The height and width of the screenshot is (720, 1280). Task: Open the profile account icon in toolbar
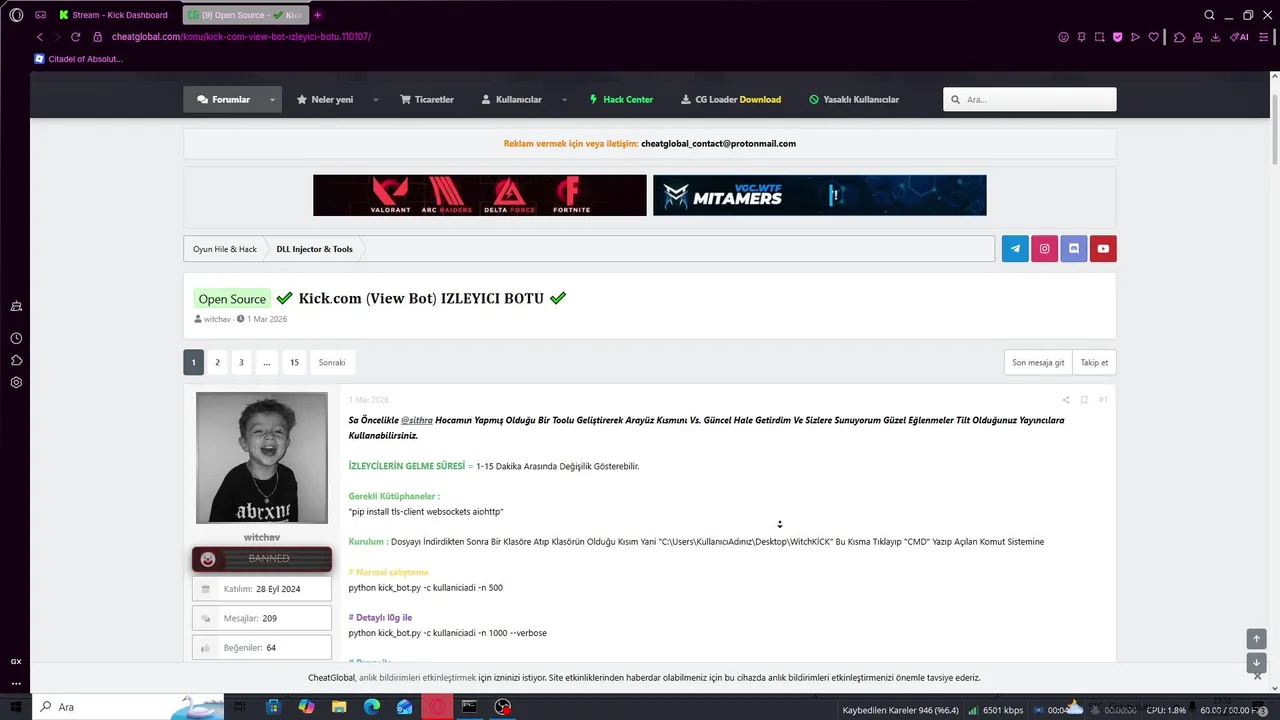point(1197,37)
